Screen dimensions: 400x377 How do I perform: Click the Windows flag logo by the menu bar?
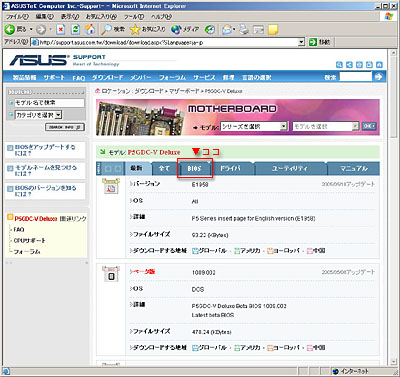click(x=389, y=16)
